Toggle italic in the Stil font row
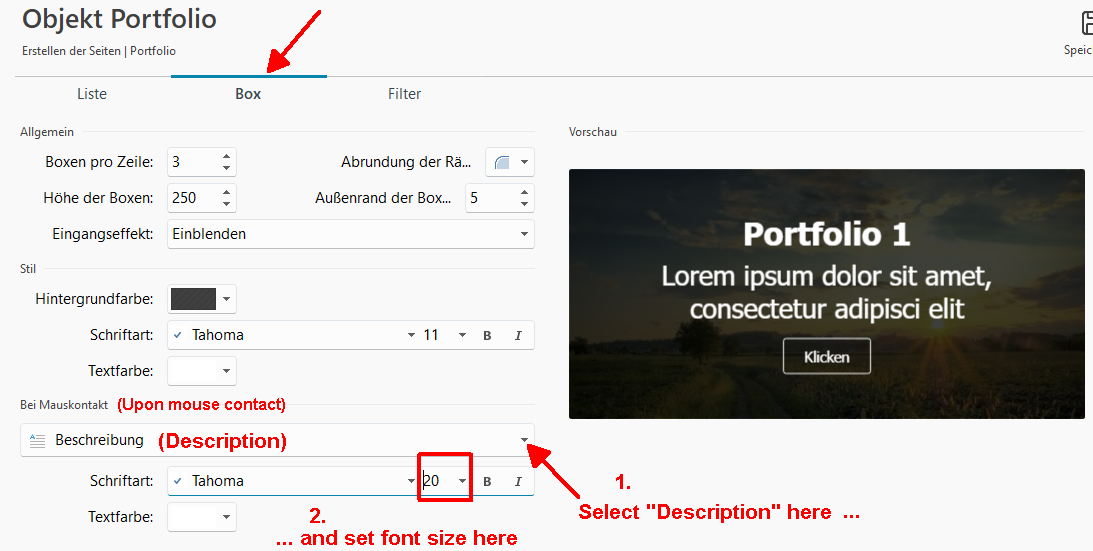Viewport: 1093px width, 551px height. pos(518,335)
